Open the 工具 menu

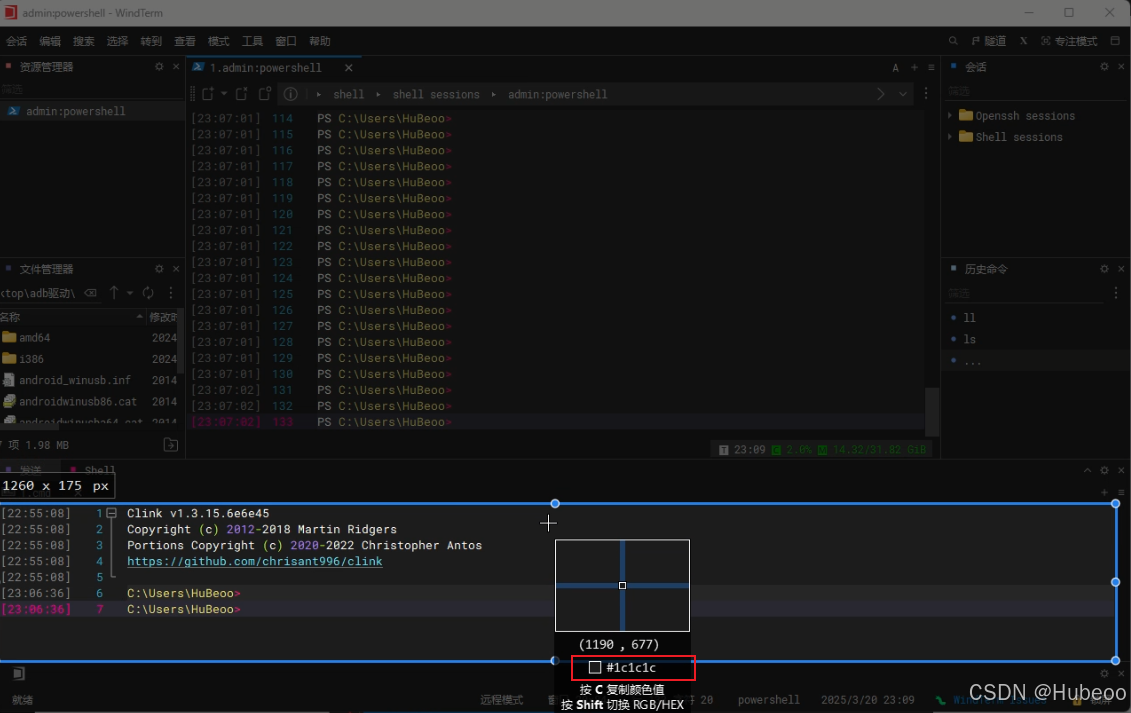tap(252, 41)
